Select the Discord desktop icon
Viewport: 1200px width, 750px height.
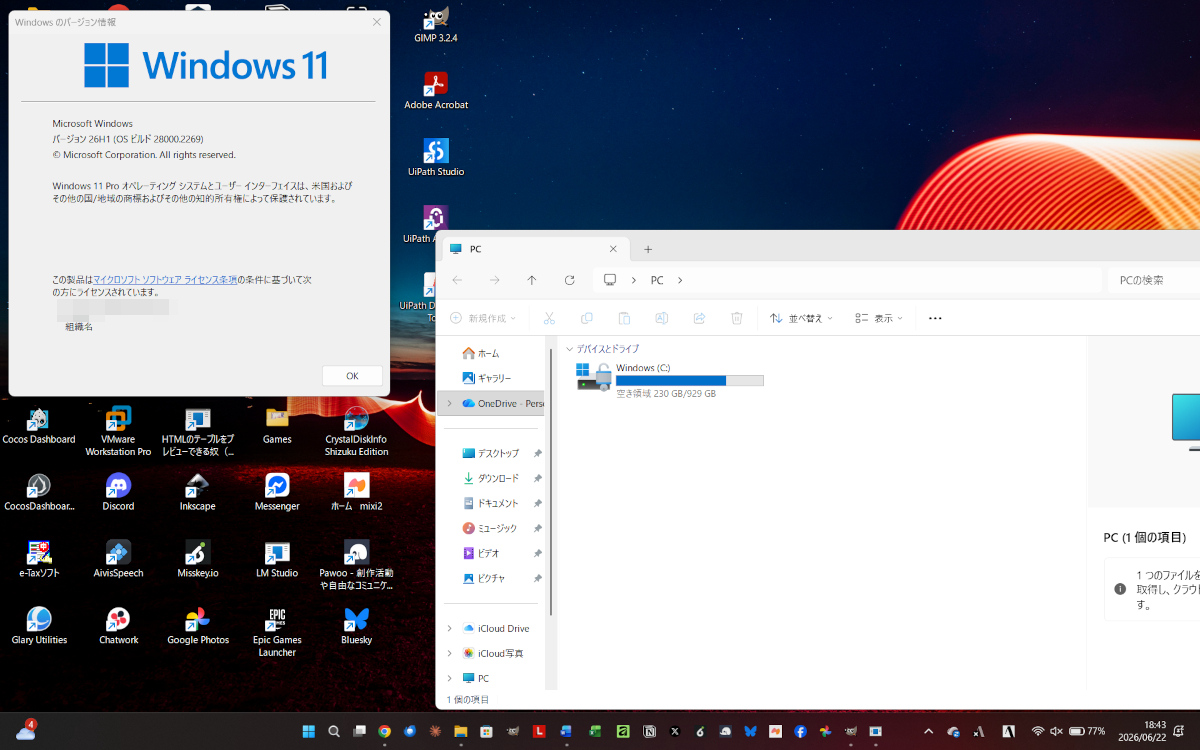coord(118,492)
